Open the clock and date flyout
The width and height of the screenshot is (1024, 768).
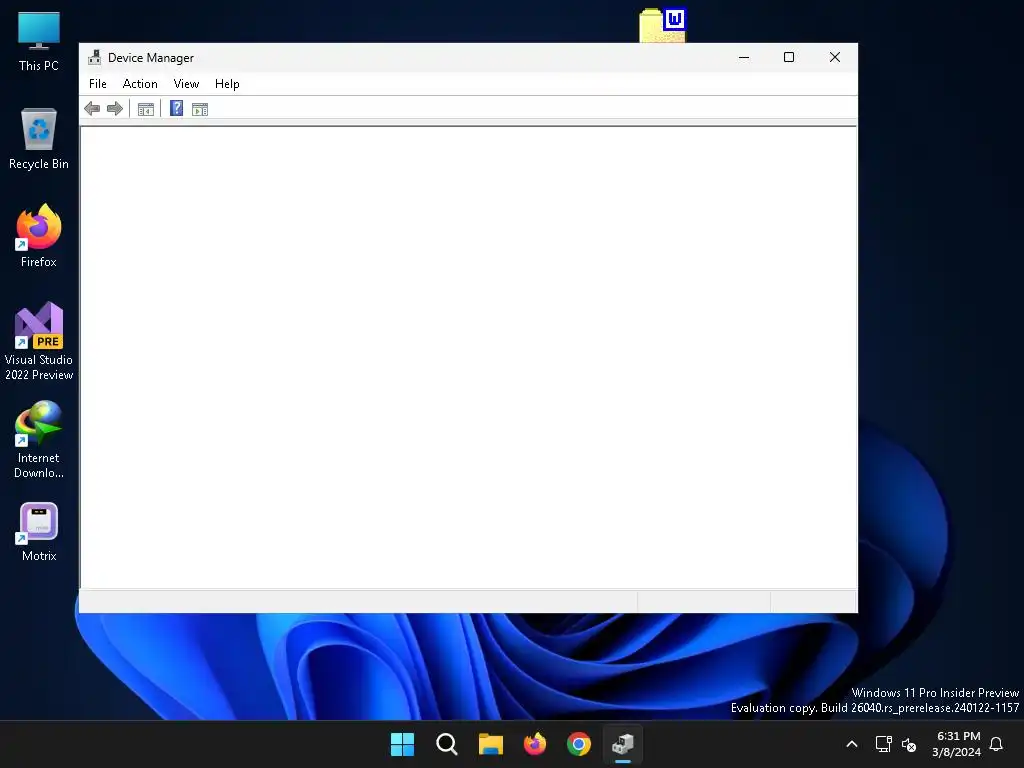pos(957,744)
